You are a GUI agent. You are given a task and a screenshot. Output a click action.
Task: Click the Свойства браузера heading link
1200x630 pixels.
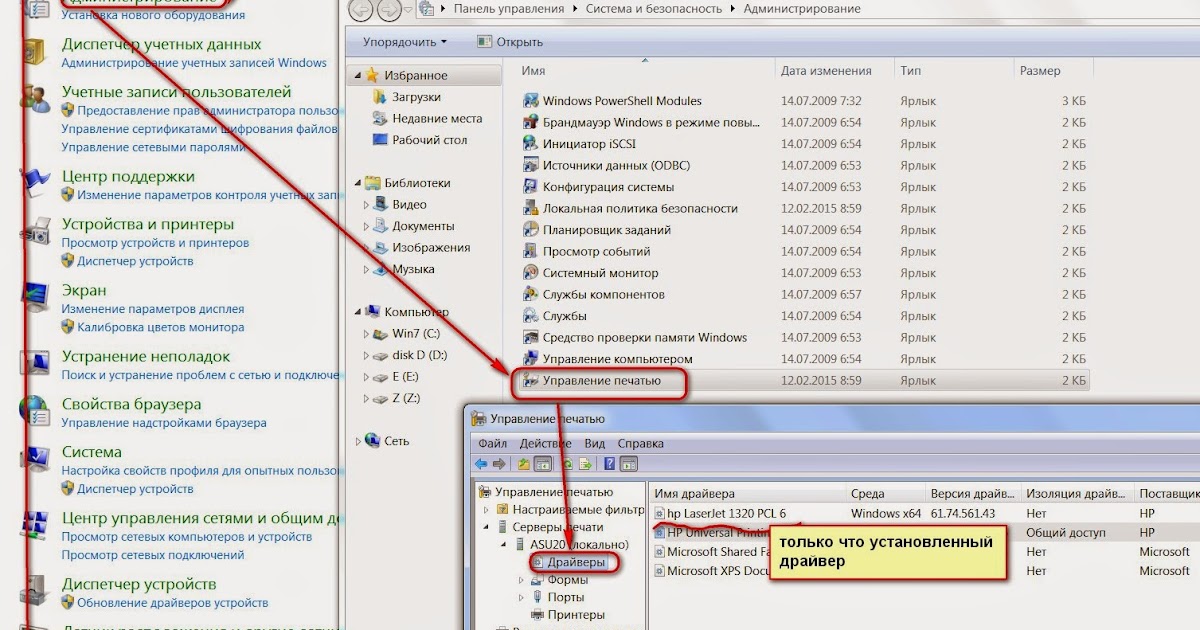point(131,405)
